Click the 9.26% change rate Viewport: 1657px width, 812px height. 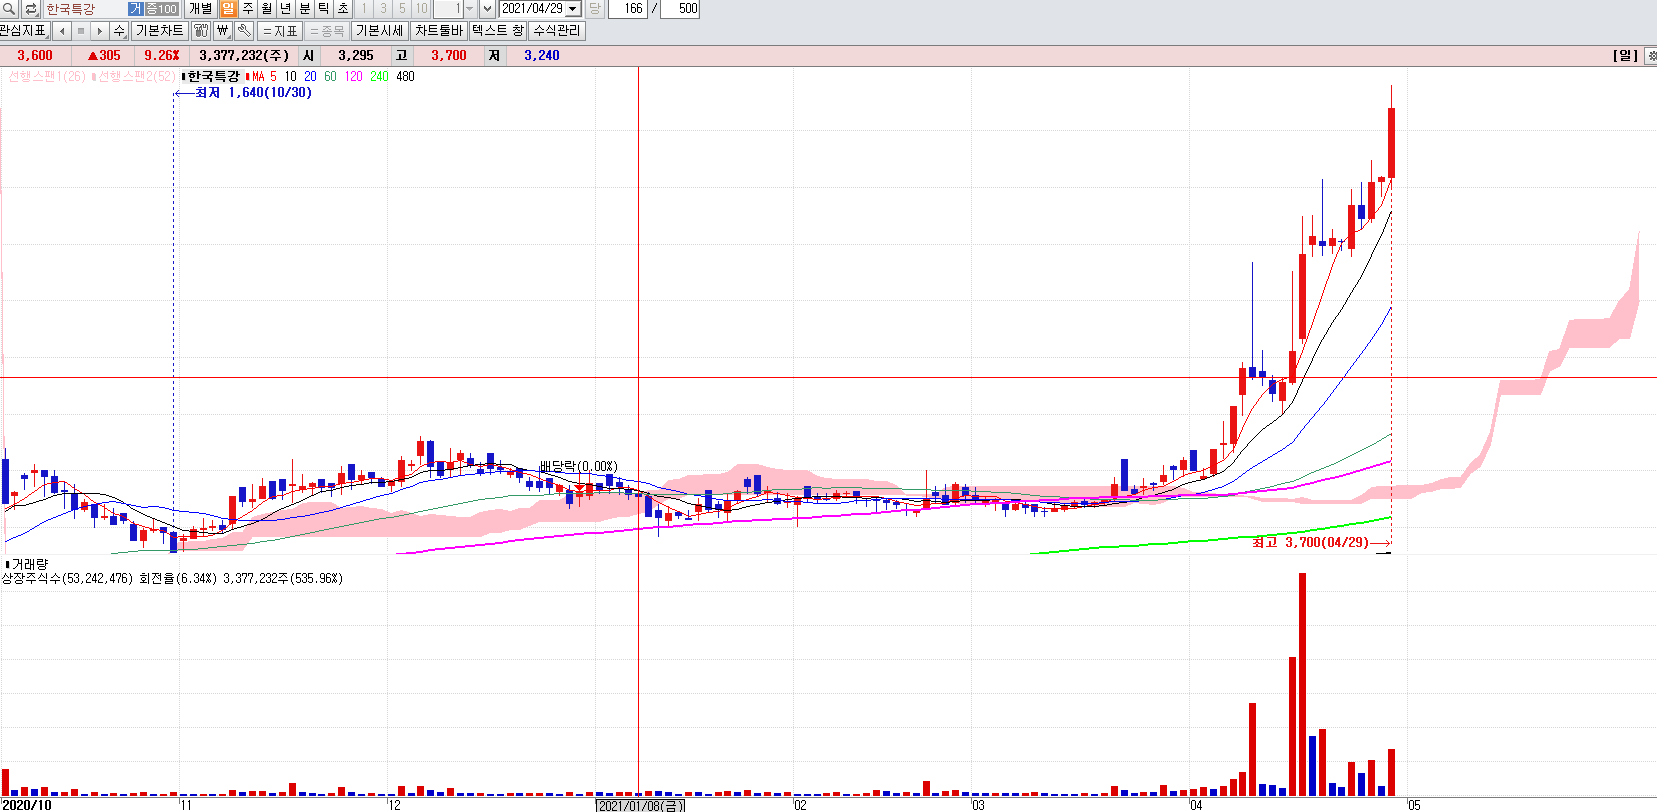click(162, 55)
